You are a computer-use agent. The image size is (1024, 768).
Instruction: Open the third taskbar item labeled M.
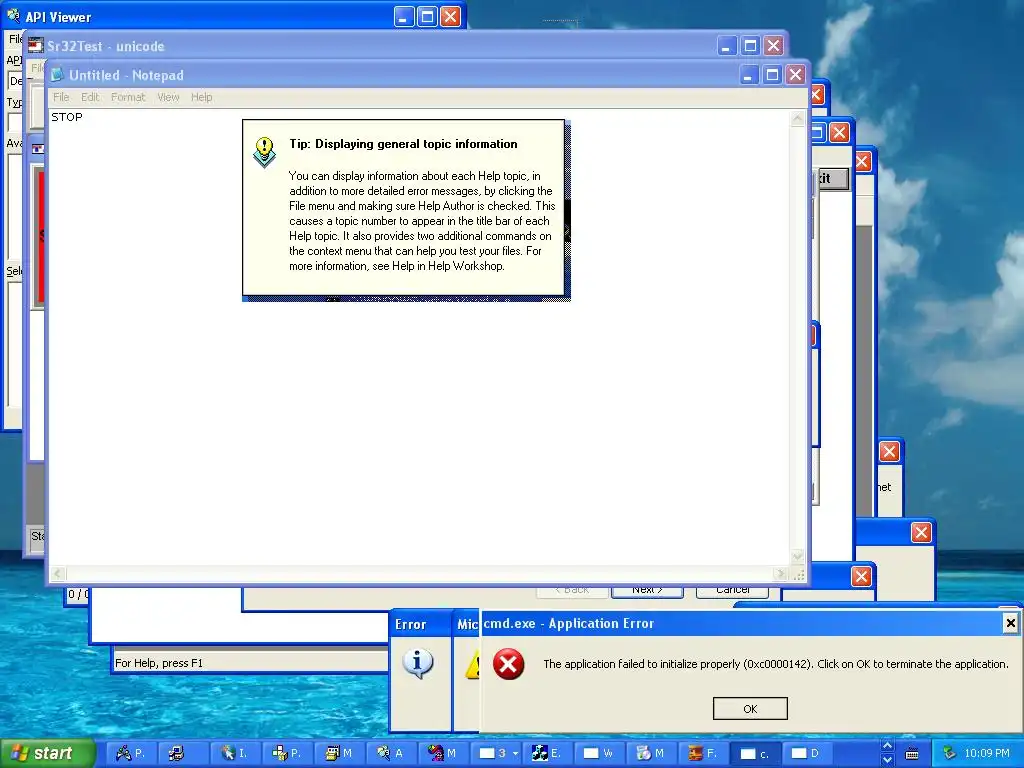coord(652,754)
